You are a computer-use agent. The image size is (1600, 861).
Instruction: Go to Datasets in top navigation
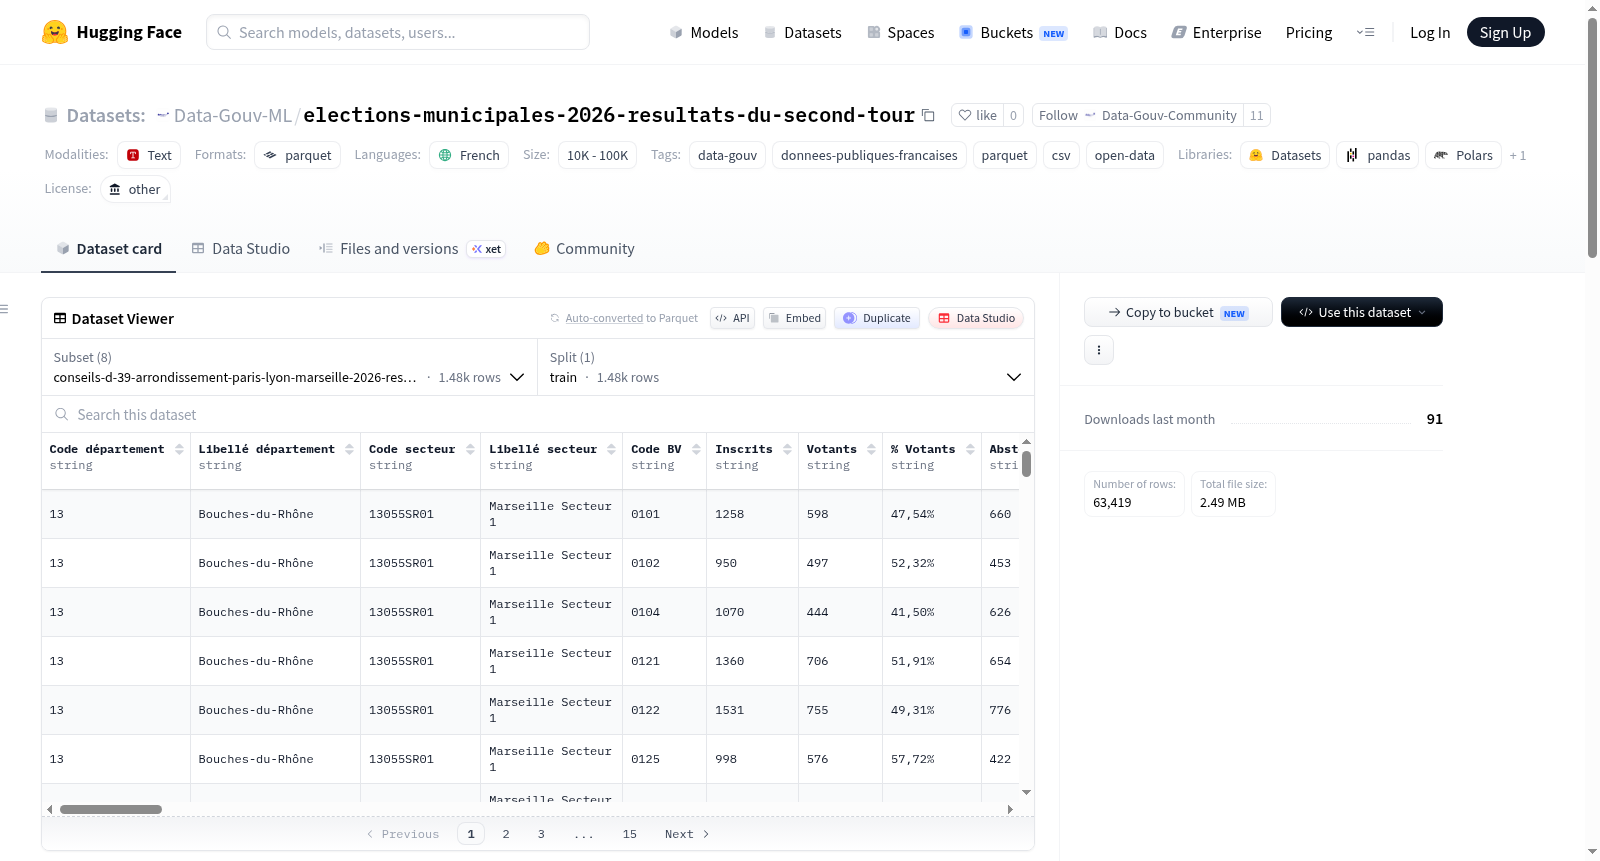coord(803,32)
